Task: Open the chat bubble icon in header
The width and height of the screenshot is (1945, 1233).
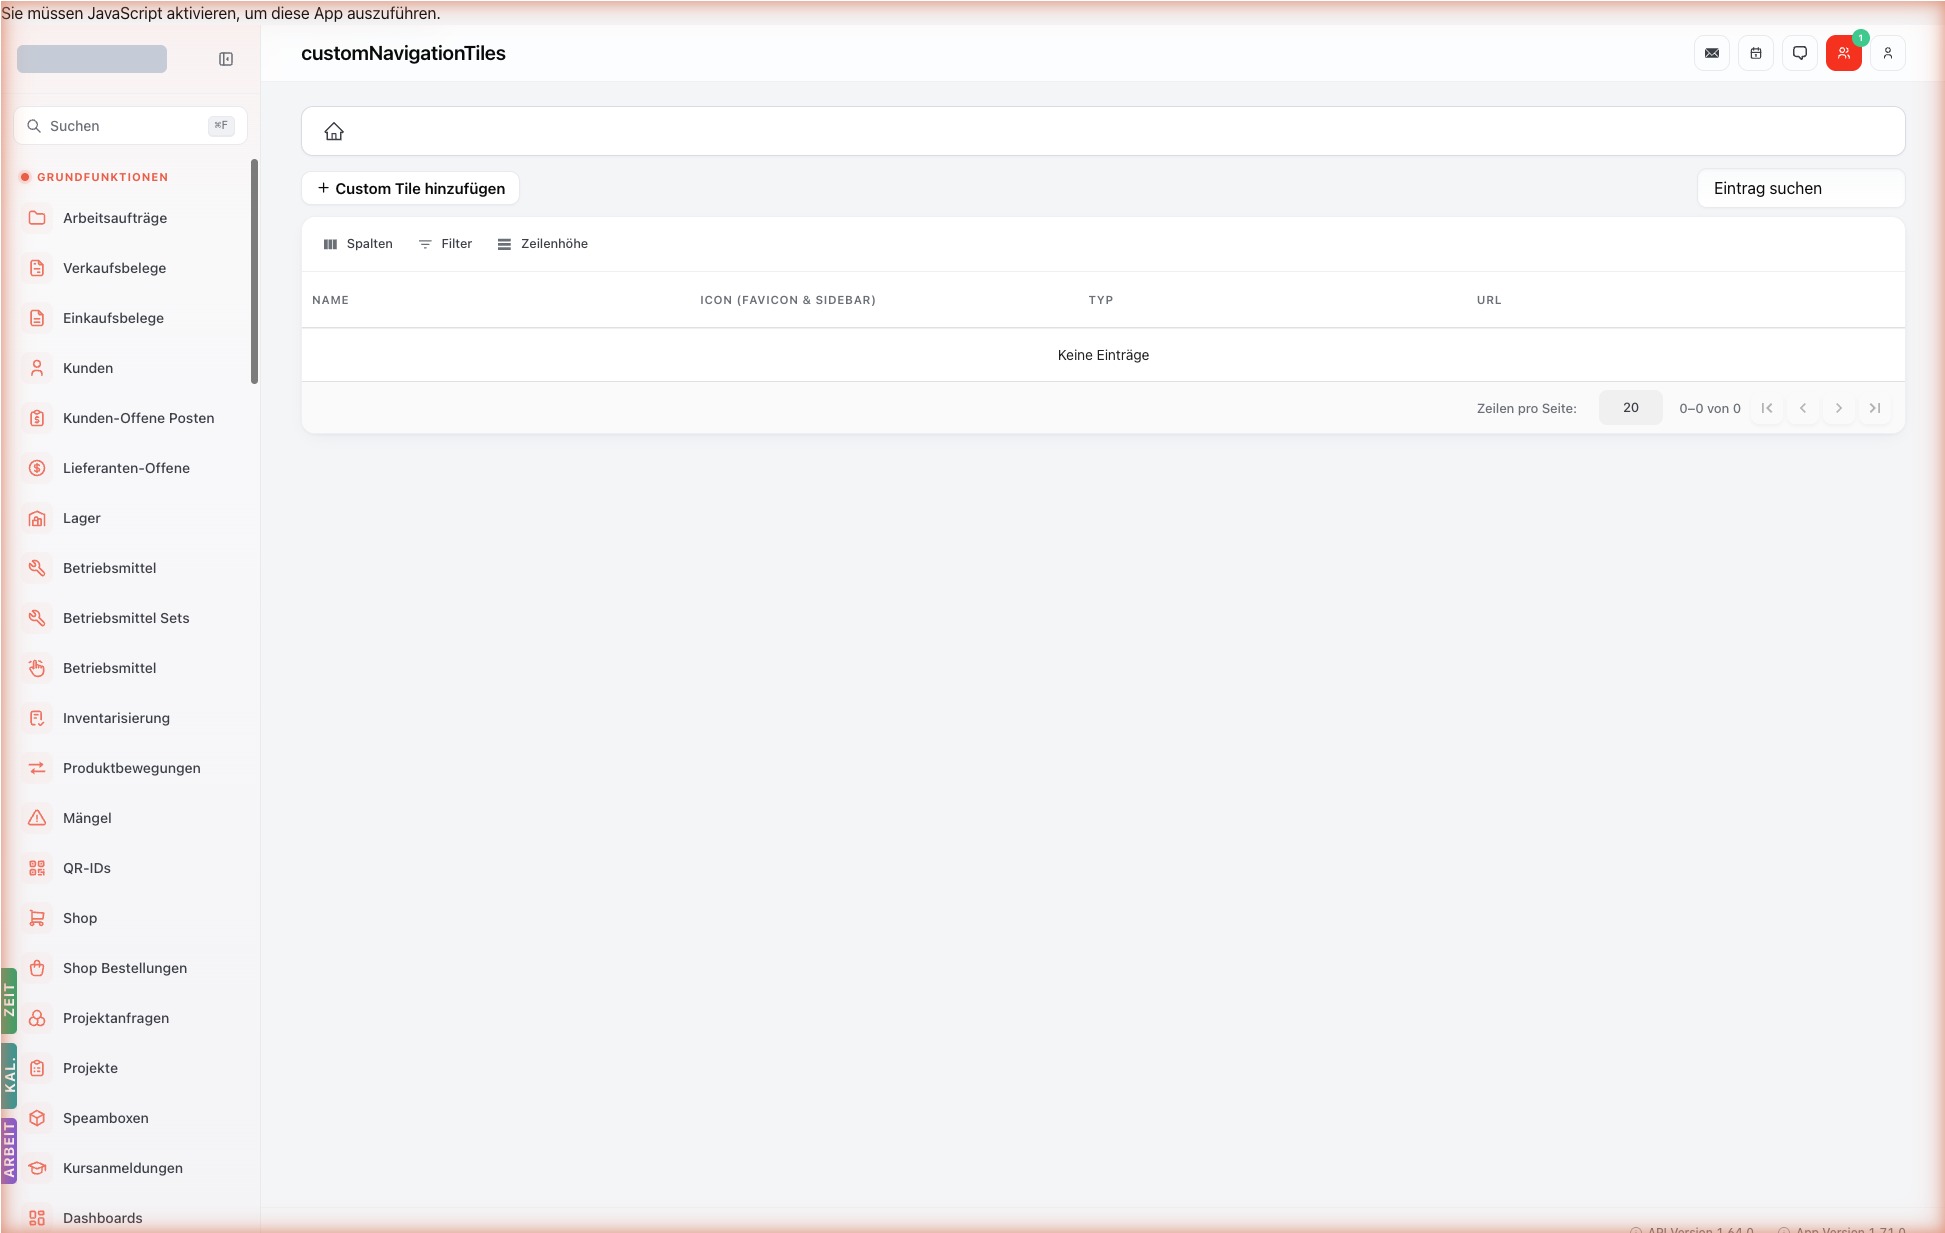Action: 1800,53
